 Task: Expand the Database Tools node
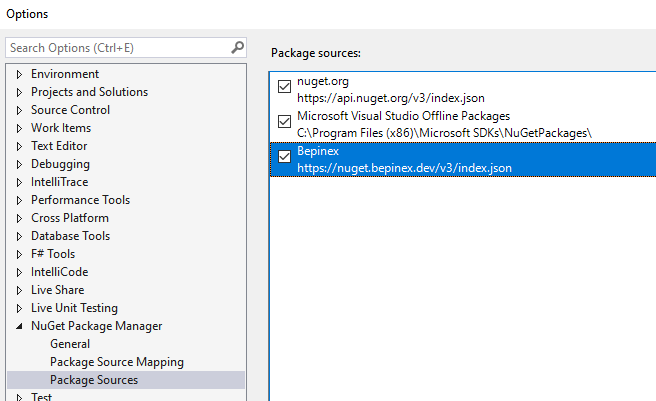(19, 236)
